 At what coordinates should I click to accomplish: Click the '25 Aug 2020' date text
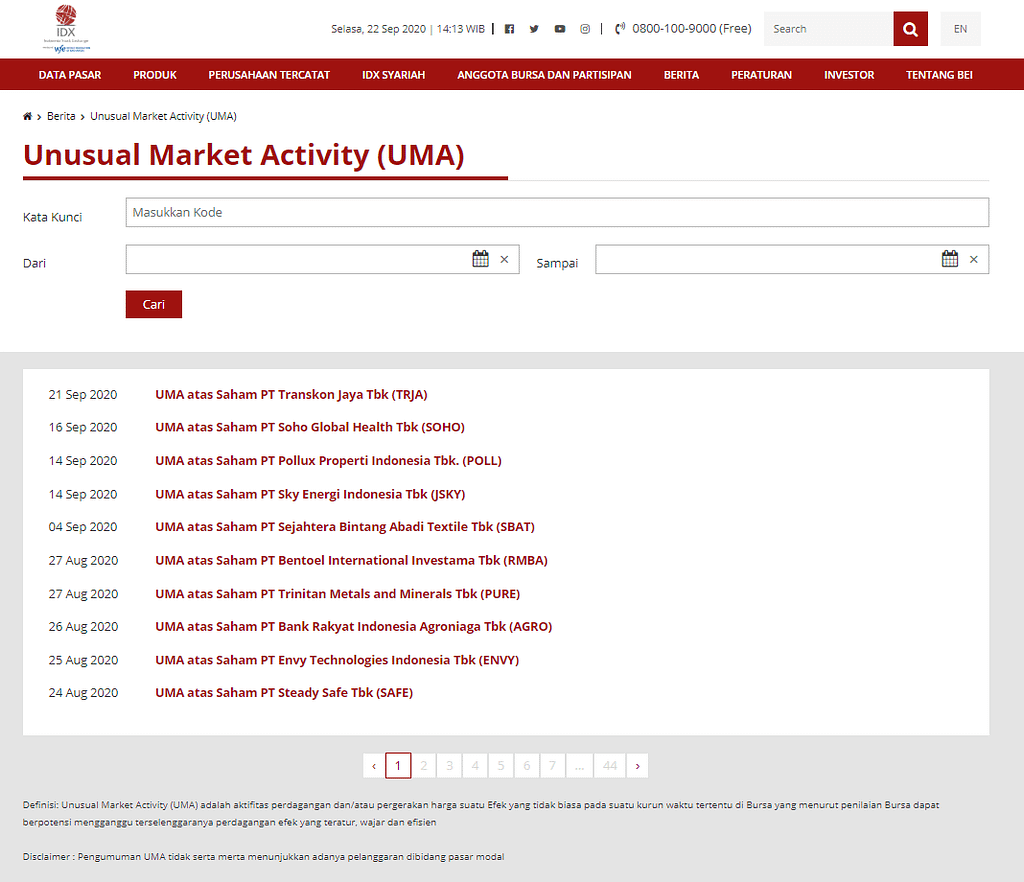click(x=83, y=660)
